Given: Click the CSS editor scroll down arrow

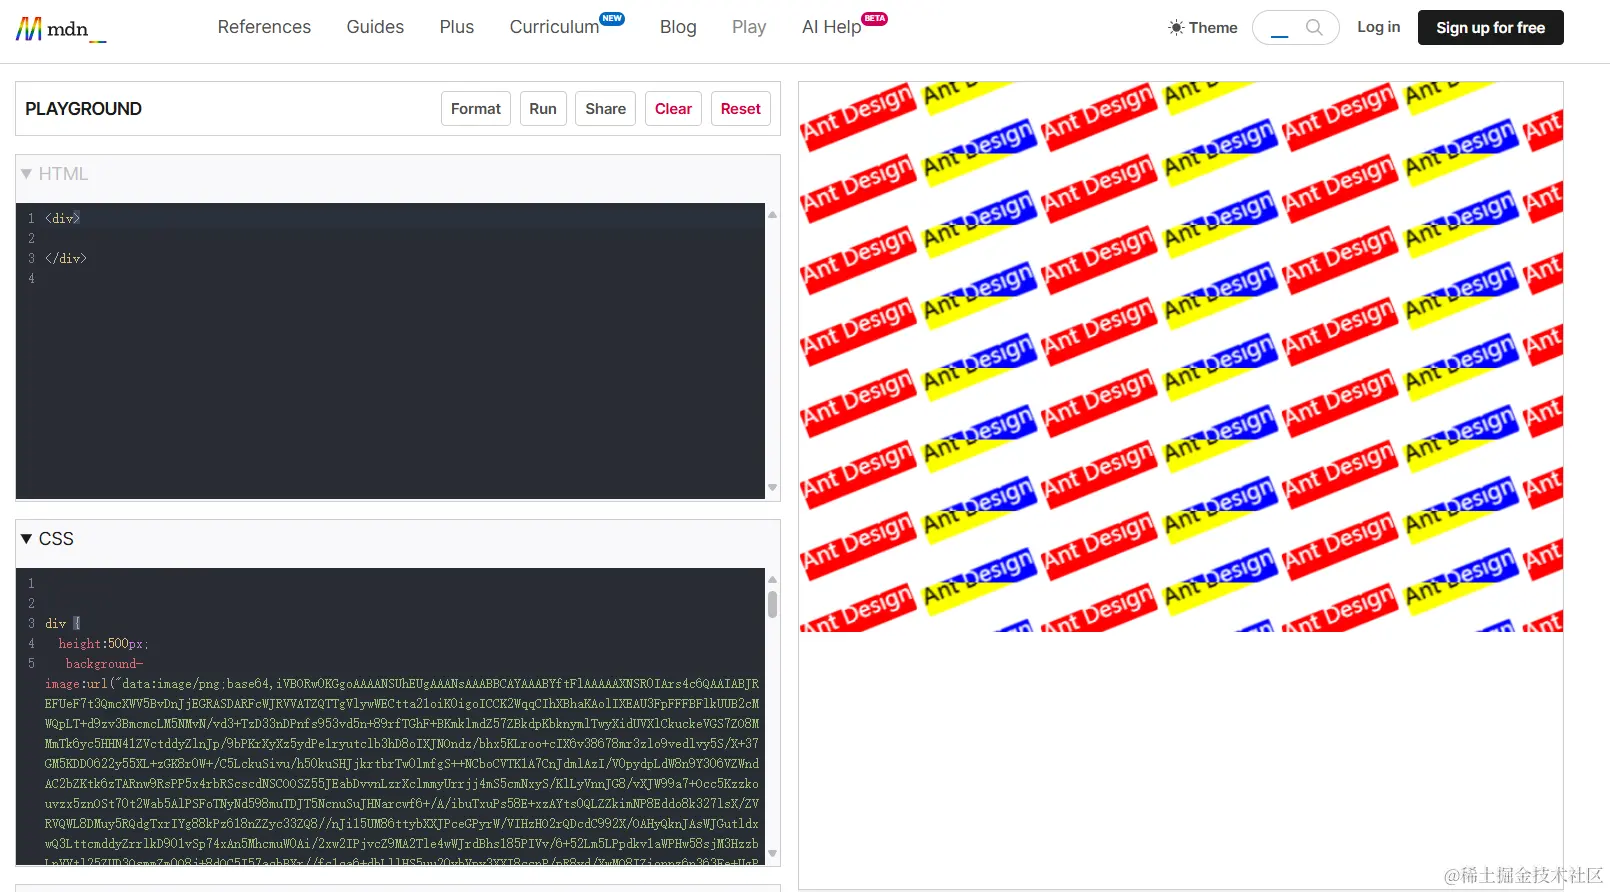Looking at the screenshot, I should 772,853.
